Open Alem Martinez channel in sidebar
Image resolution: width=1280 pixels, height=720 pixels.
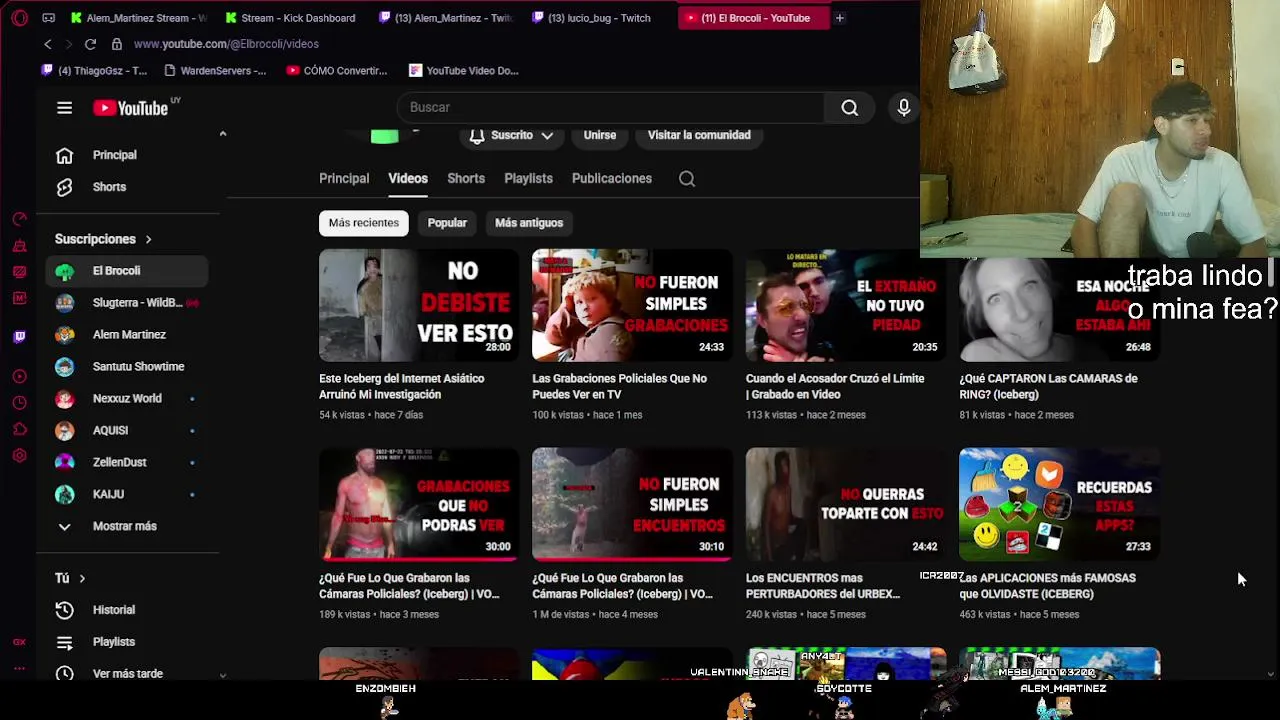pos(126,335)
